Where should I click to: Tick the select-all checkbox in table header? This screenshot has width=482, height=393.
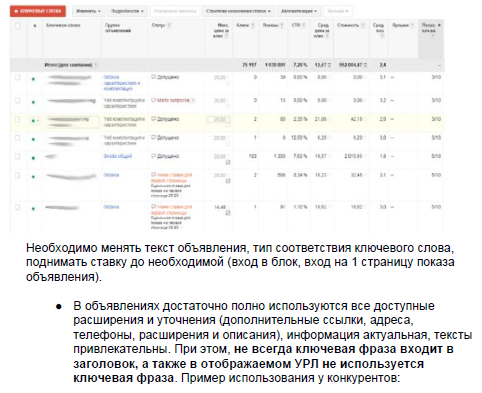coord(18,26)
